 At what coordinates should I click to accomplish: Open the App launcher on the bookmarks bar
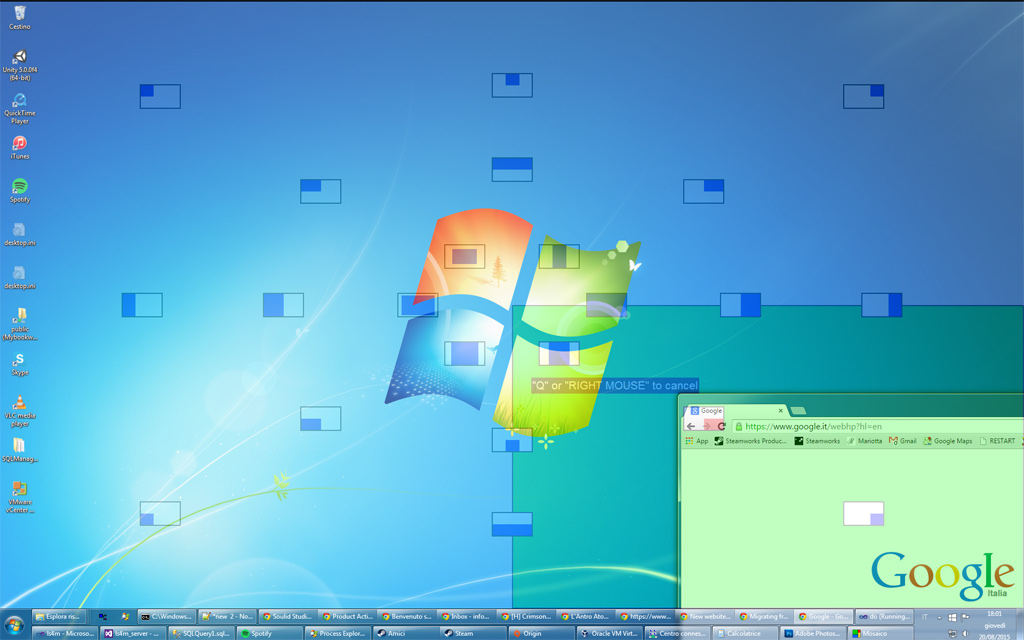(x=700, y=440)
